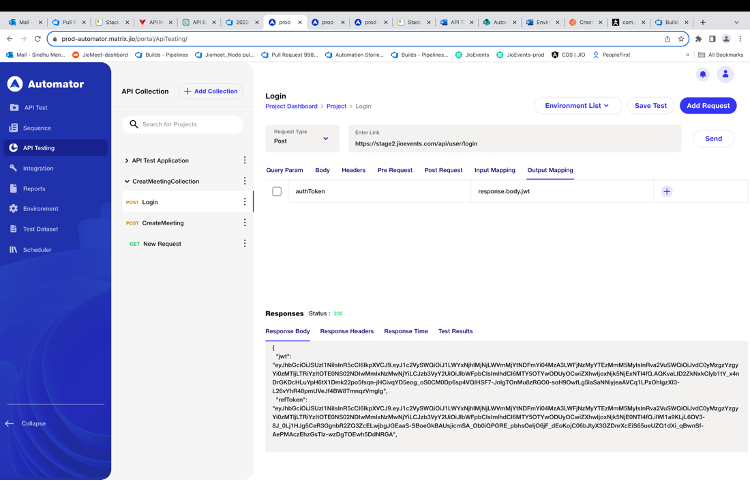
Task: Select the Output Mapping tab
Action: point(550,170)
